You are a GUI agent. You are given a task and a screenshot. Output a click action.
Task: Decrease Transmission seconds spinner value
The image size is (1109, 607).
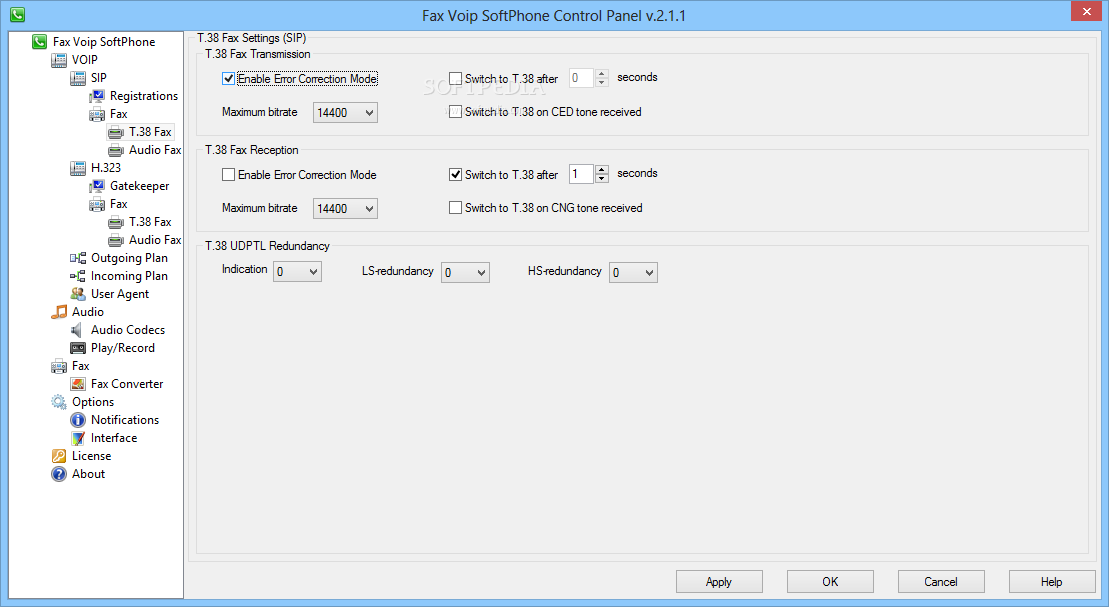click(x=602, y=83)
